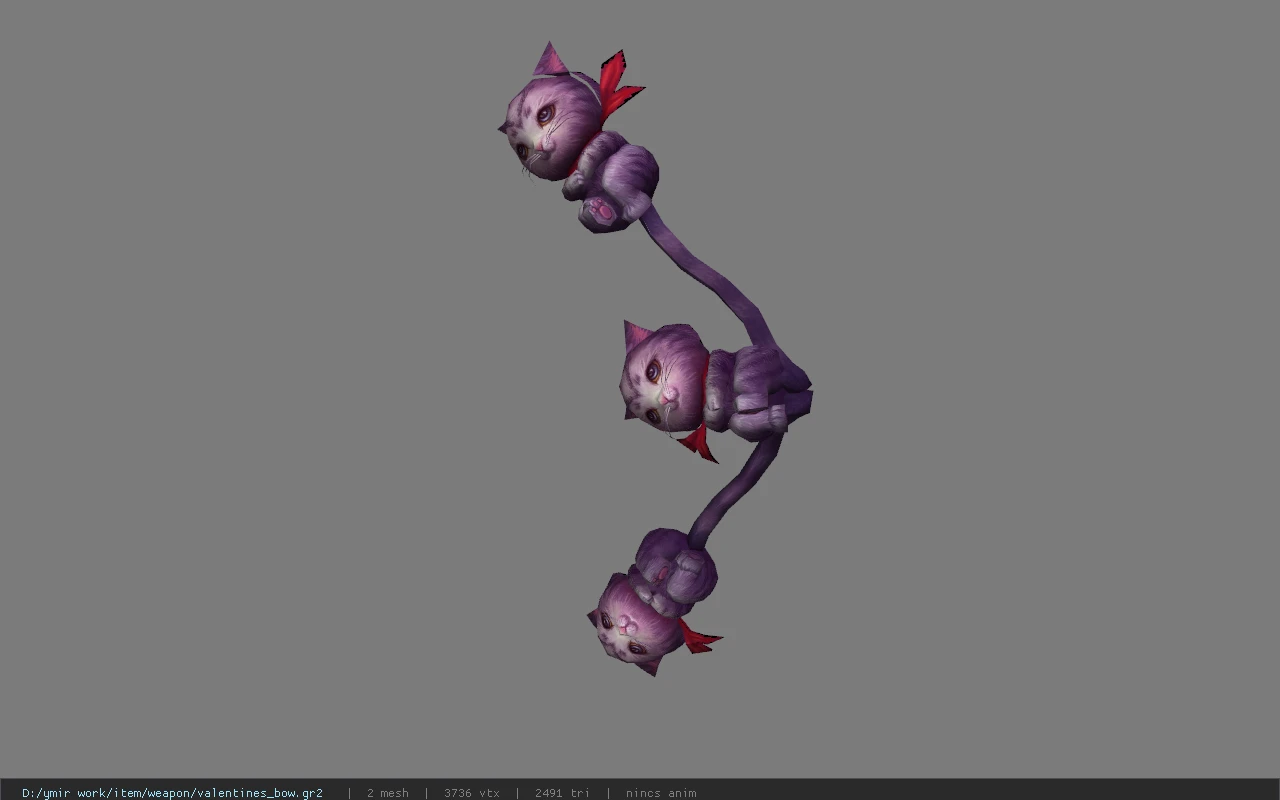Click the "2 mesh" status bar entry
1280x800 pixels.
(388, 793)
